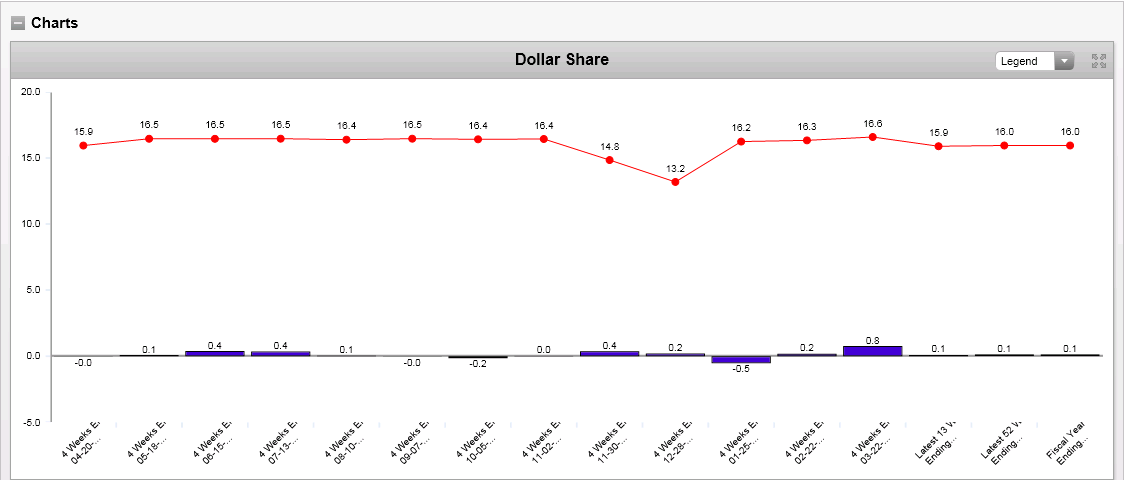Screen dimensions: 1126x480
Task: Click the 16.2 data point marker
Action: tap(741, 142)
